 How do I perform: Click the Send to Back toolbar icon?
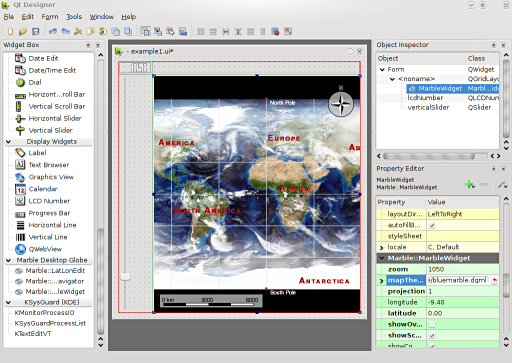pos(116,32)
